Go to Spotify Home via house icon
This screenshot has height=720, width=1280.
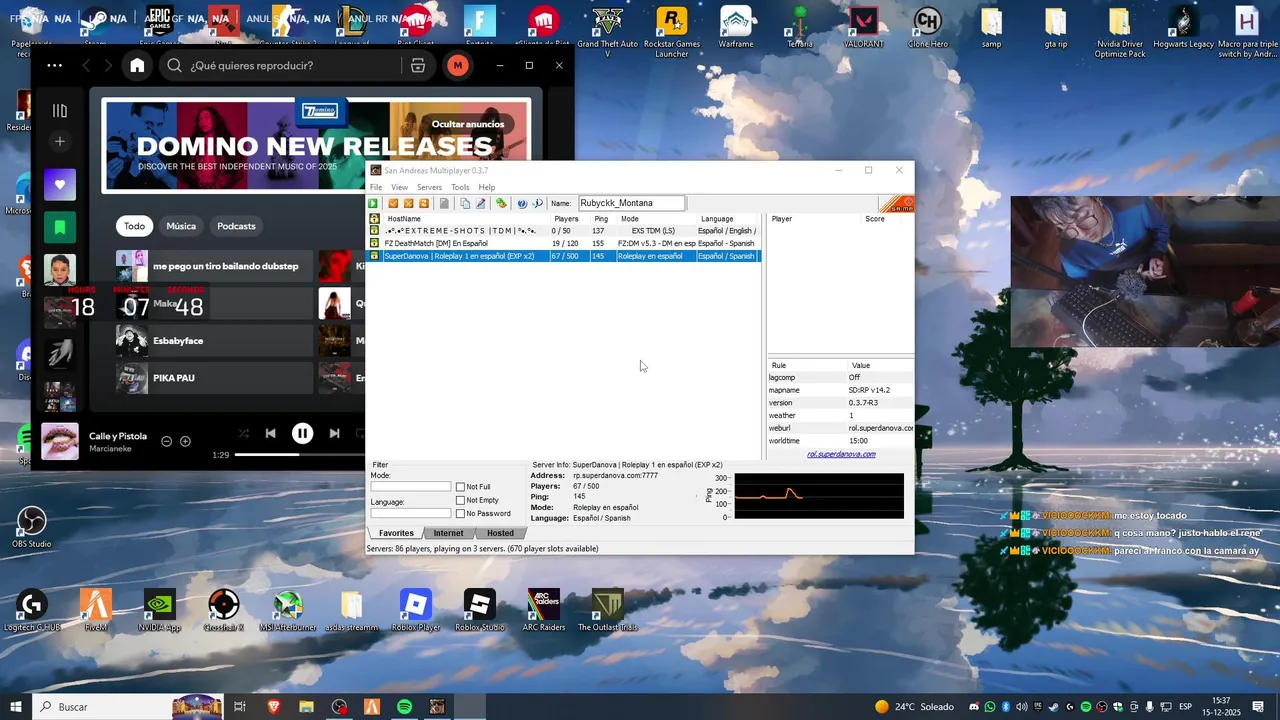click(137, 65)
